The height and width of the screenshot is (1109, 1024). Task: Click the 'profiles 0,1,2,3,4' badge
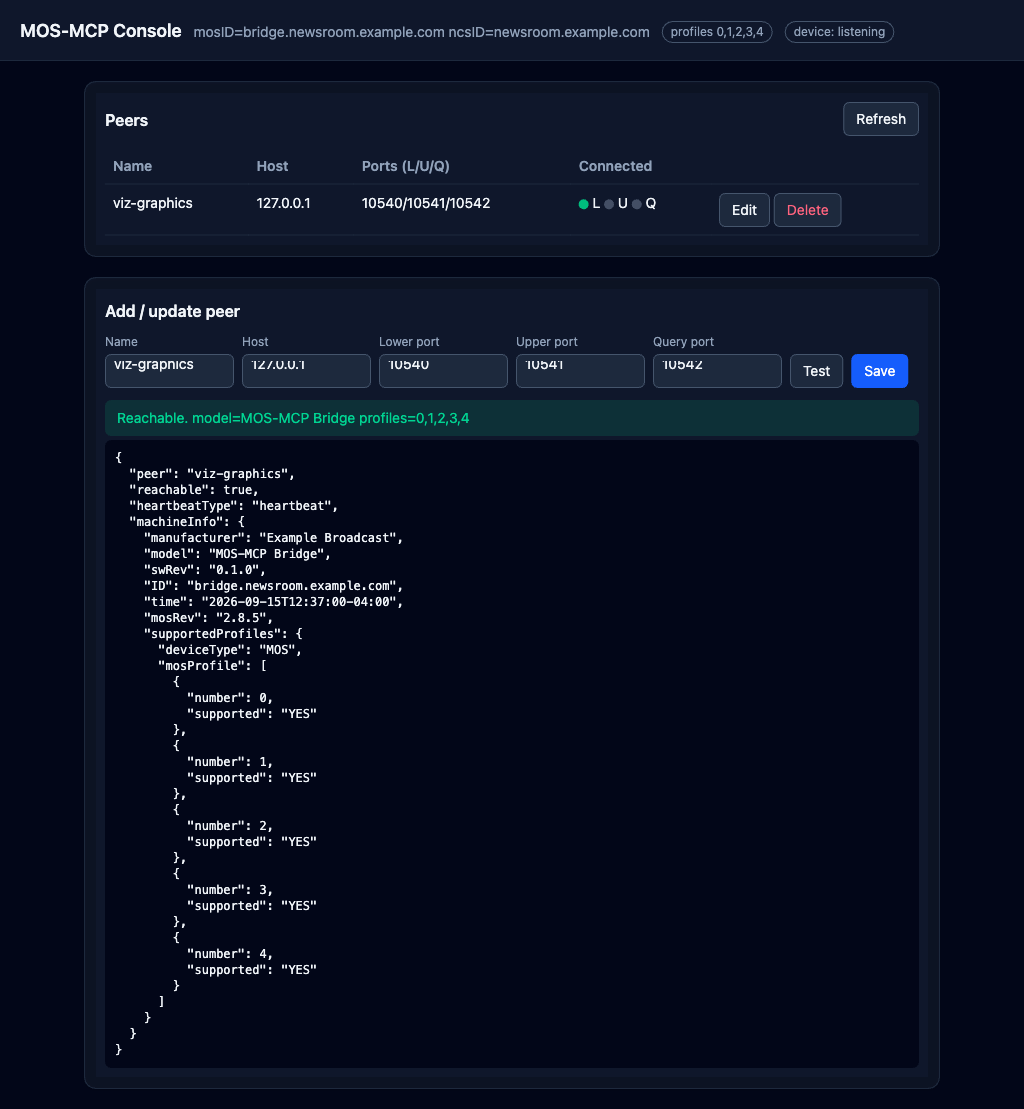coord(716,32)
